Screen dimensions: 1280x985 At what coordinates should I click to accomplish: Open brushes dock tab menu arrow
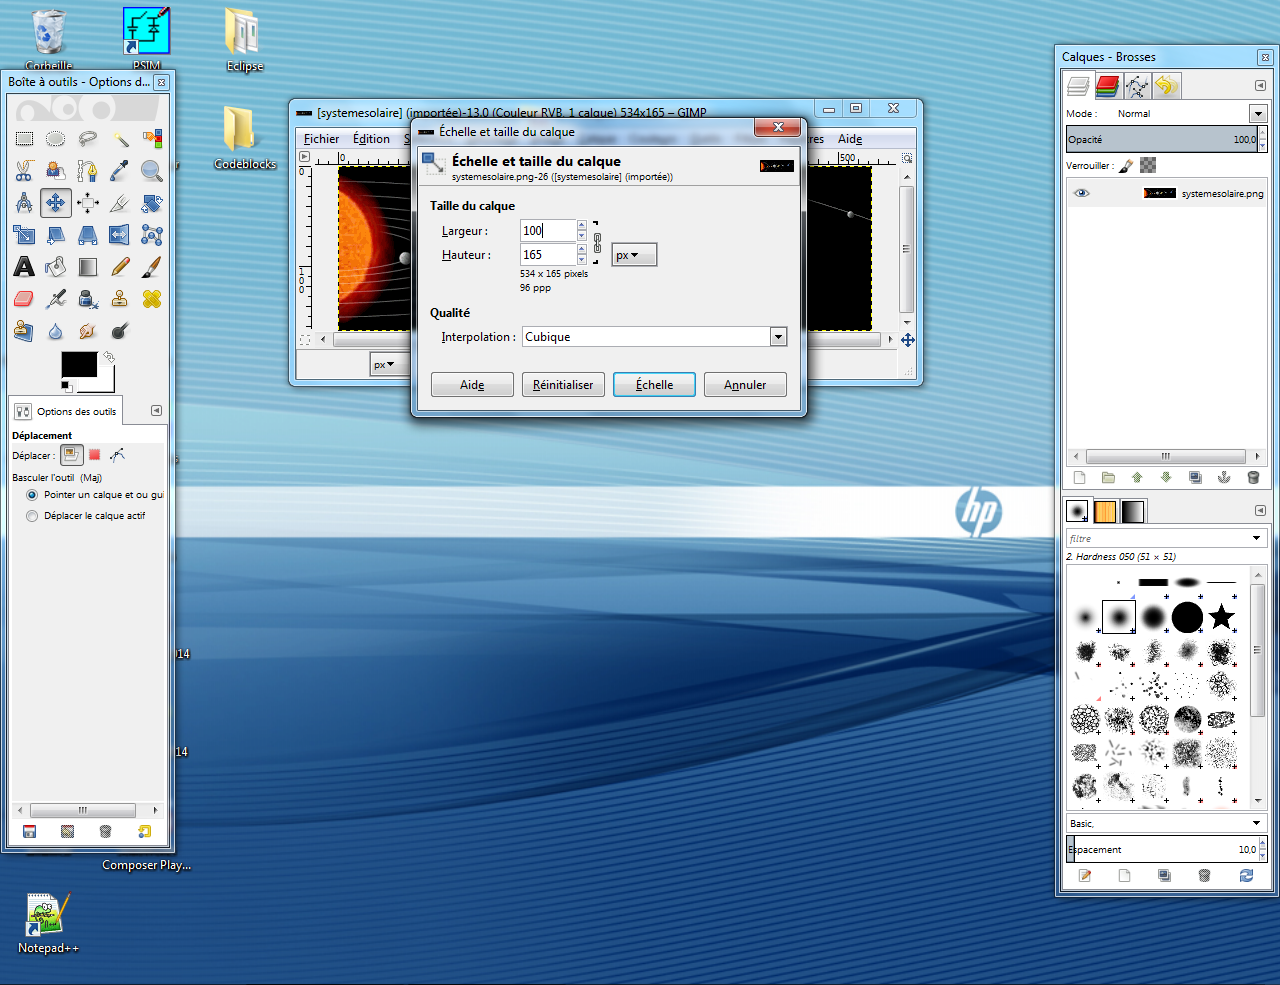[1260, 511]
